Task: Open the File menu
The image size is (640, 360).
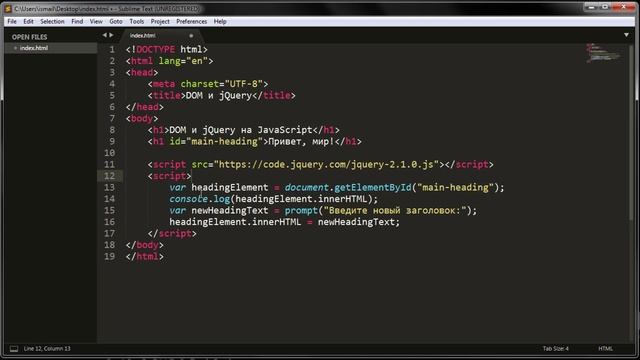Action: point(12,21)
